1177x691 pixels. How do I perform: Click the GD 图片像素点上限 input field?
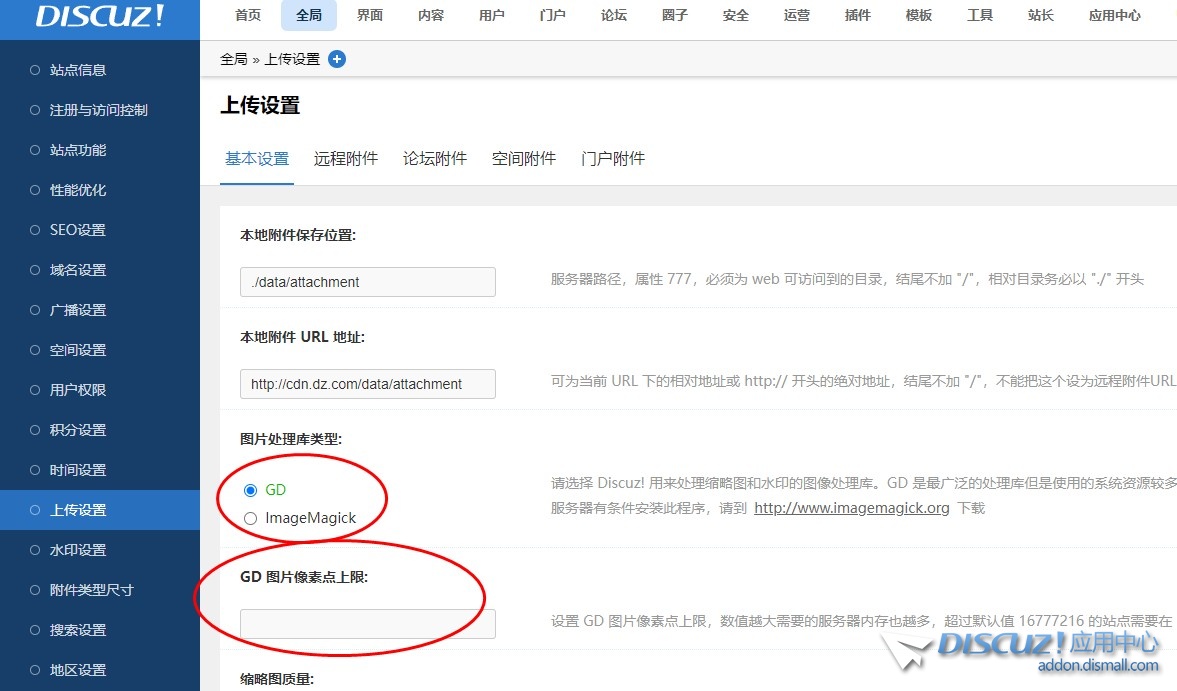368,624
